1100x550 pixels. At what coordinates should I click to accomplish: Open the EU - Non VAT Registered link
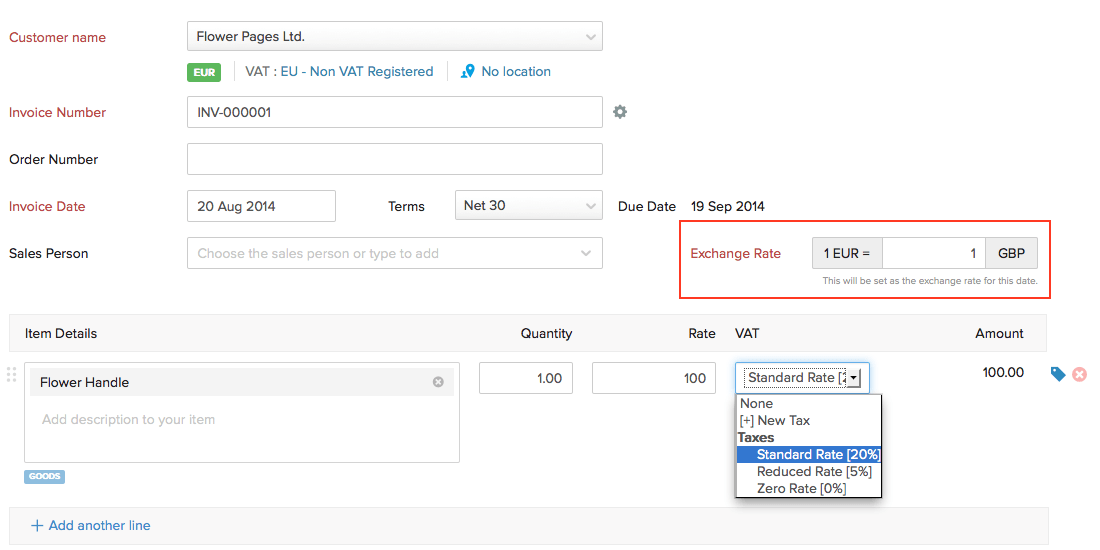[357, 72]
